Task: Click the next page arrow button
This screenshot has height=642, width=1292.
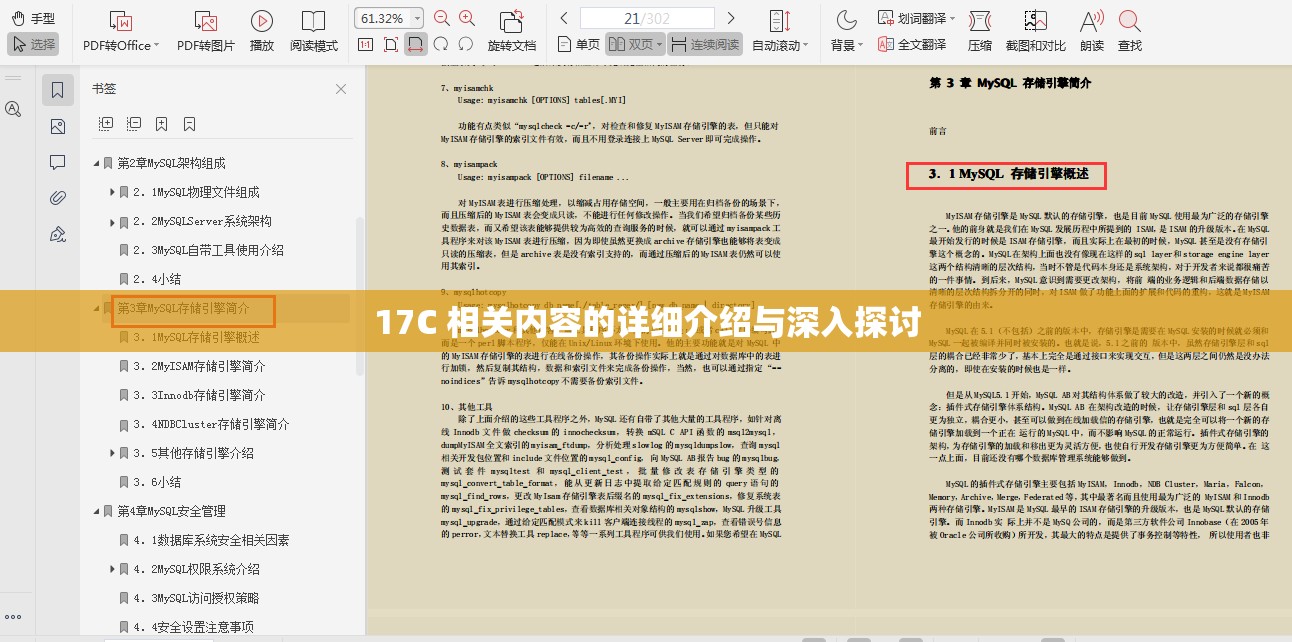Action: pyautogui.click(x=731, y=17)
